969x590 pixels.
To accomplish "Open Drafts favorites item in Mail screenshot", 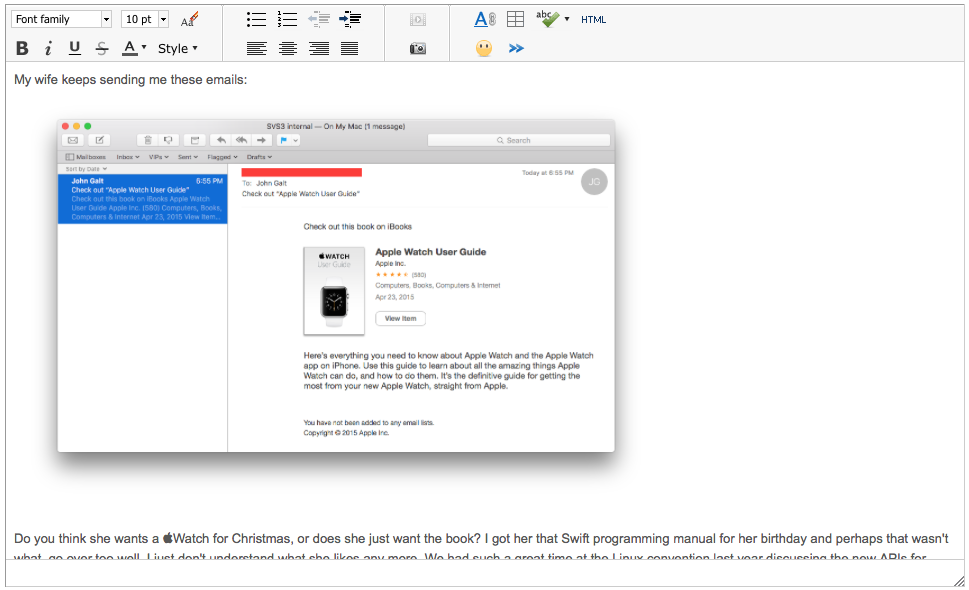I will 260,157.
